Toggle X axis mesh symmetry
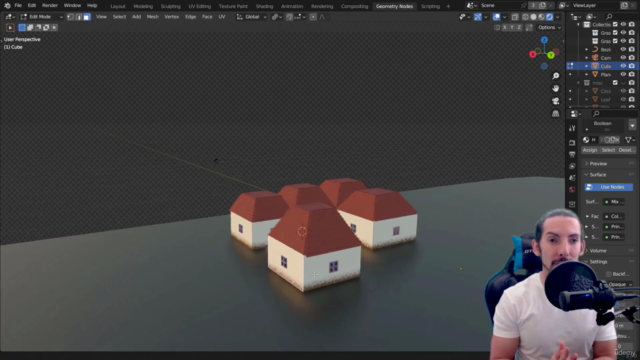The image size is (640, 360). 505,27
